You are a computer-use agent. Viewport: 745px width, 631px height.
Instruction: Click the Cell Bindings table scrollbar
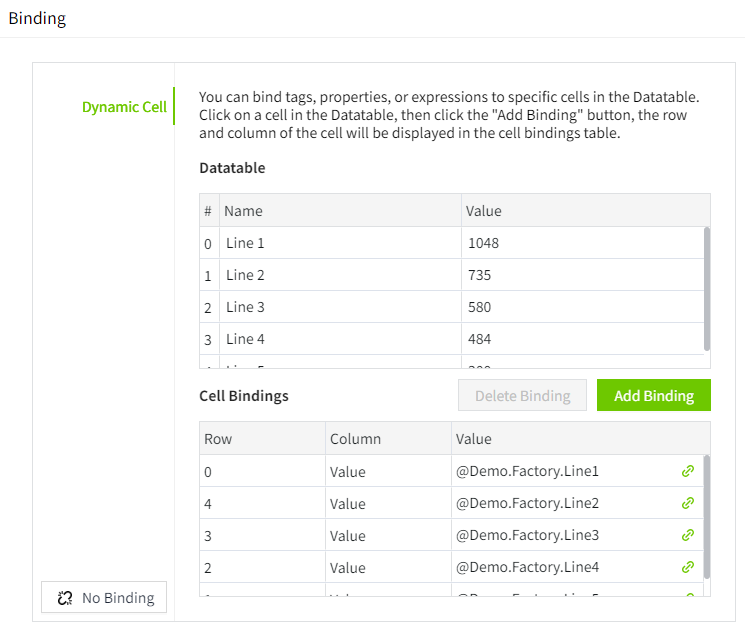coord(707,516)
